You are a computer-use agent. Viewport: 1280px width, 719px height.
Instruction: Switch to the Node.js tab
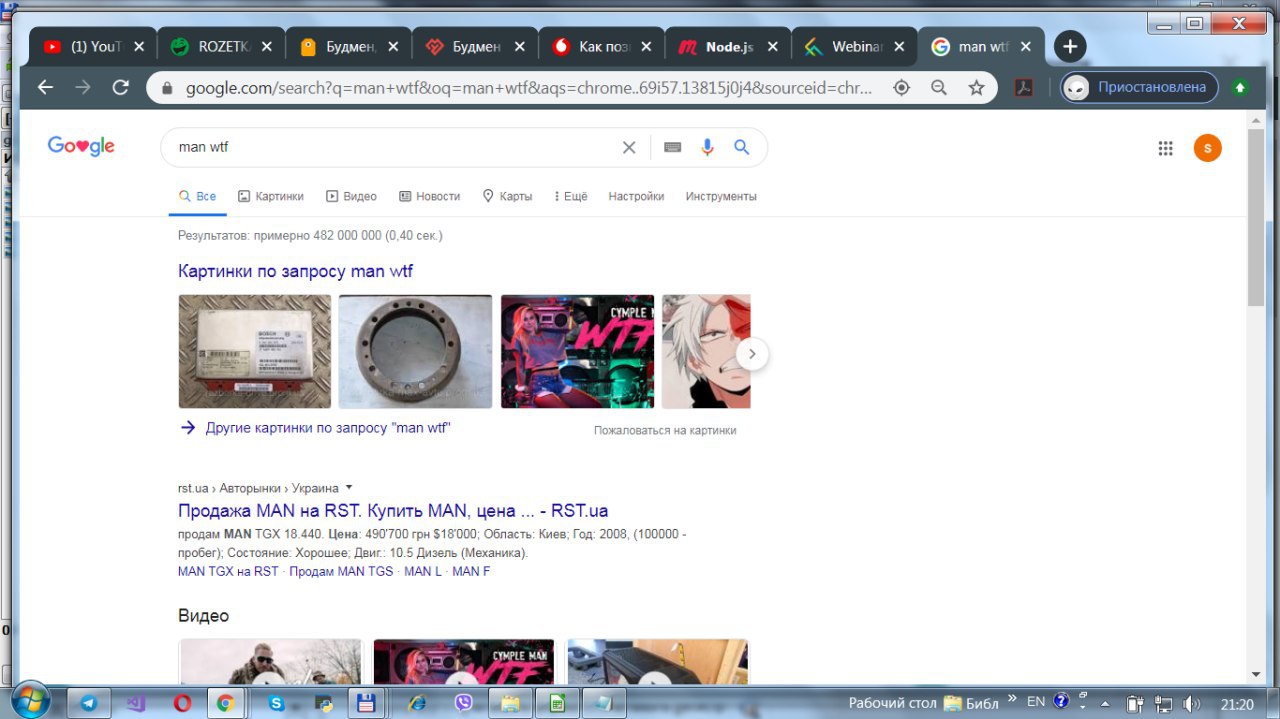click(727, 47)
